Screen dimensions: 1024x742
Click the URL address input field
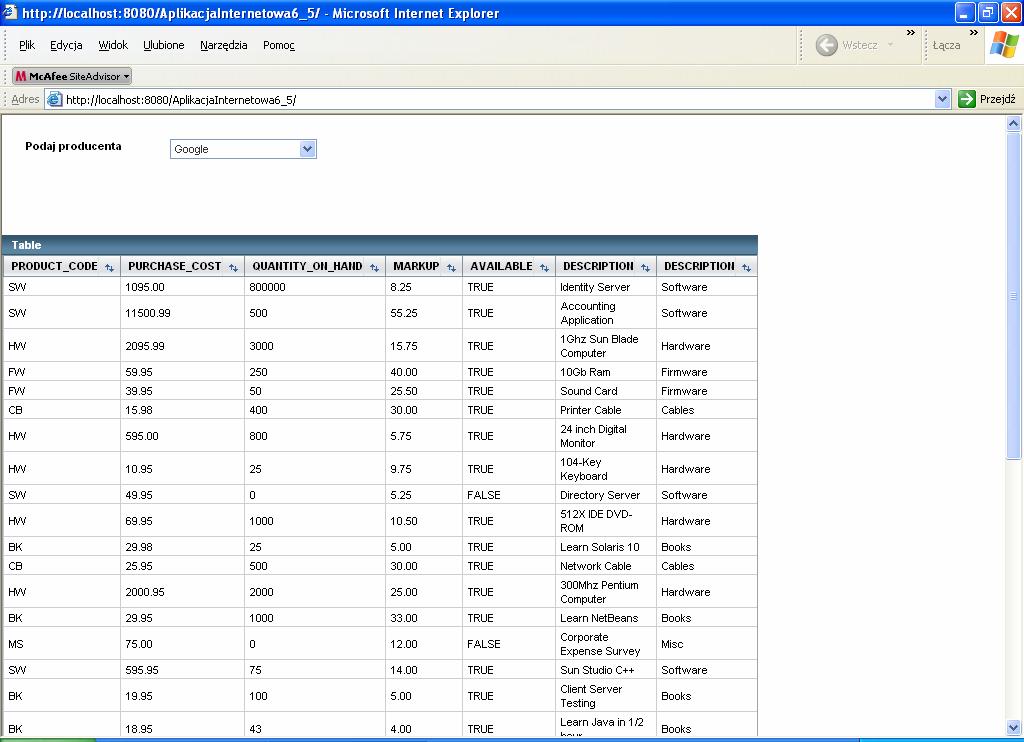(499, 100)
